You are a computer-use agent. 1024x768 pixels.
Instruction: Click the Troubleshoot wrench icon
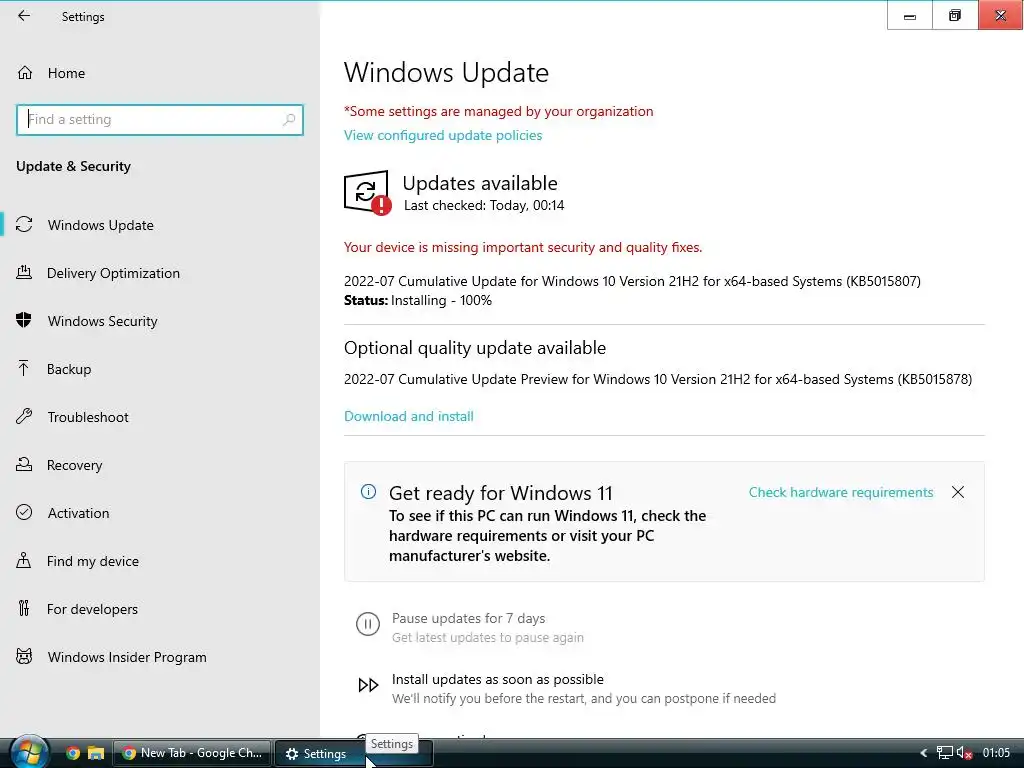[24, 417]
